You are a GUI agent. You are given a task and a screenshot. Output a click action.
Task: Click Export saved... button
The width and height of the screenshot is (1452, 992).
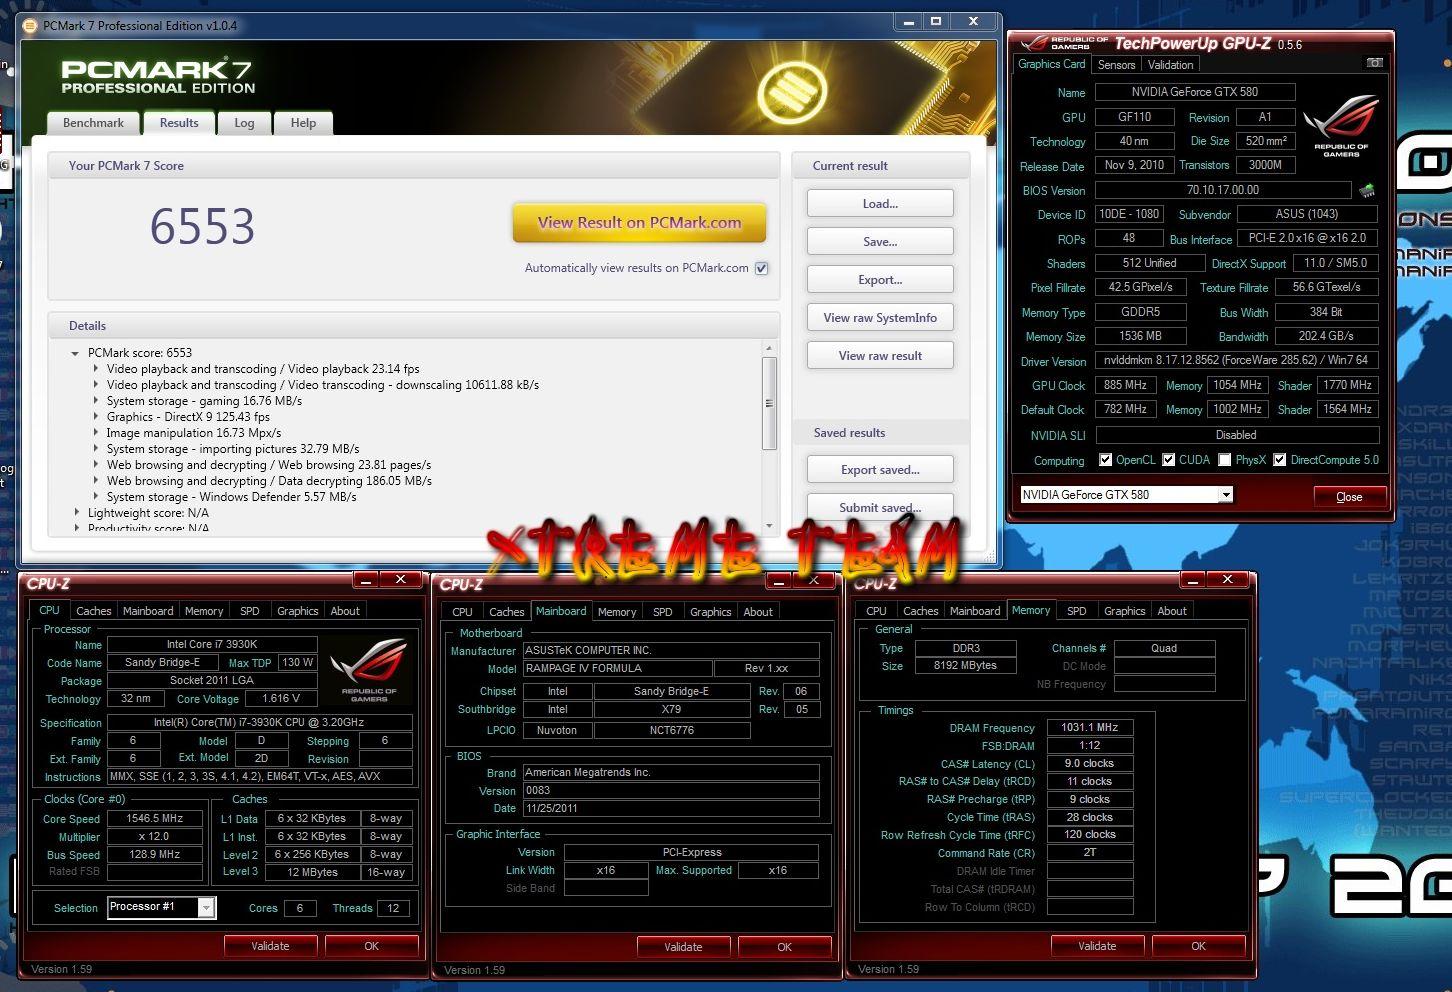pos(880,470)
